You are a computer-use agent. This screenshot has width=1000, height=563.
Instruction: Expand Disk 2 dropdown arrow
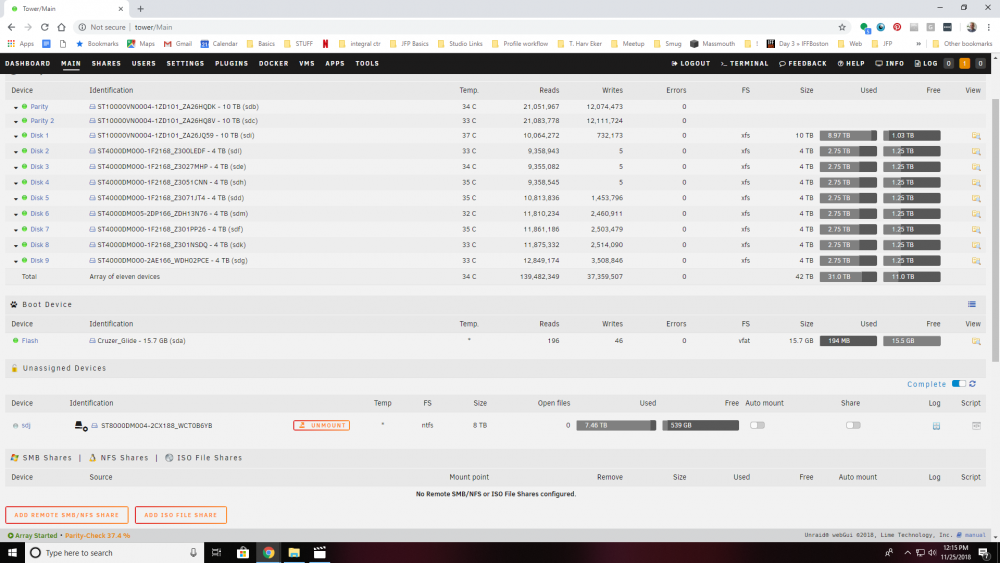point(16,152)
